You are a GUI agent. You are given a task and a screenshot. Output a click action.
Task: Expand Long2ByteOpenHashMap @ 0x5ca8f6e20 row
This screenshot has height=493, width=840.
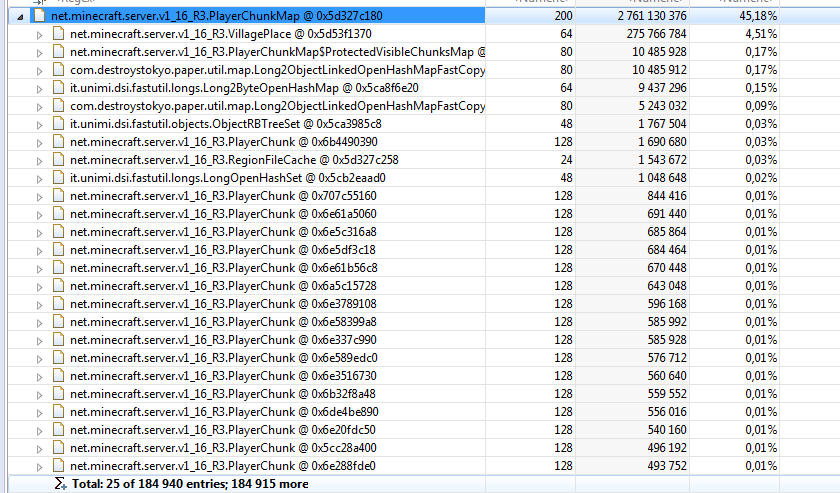click(39, 89)
